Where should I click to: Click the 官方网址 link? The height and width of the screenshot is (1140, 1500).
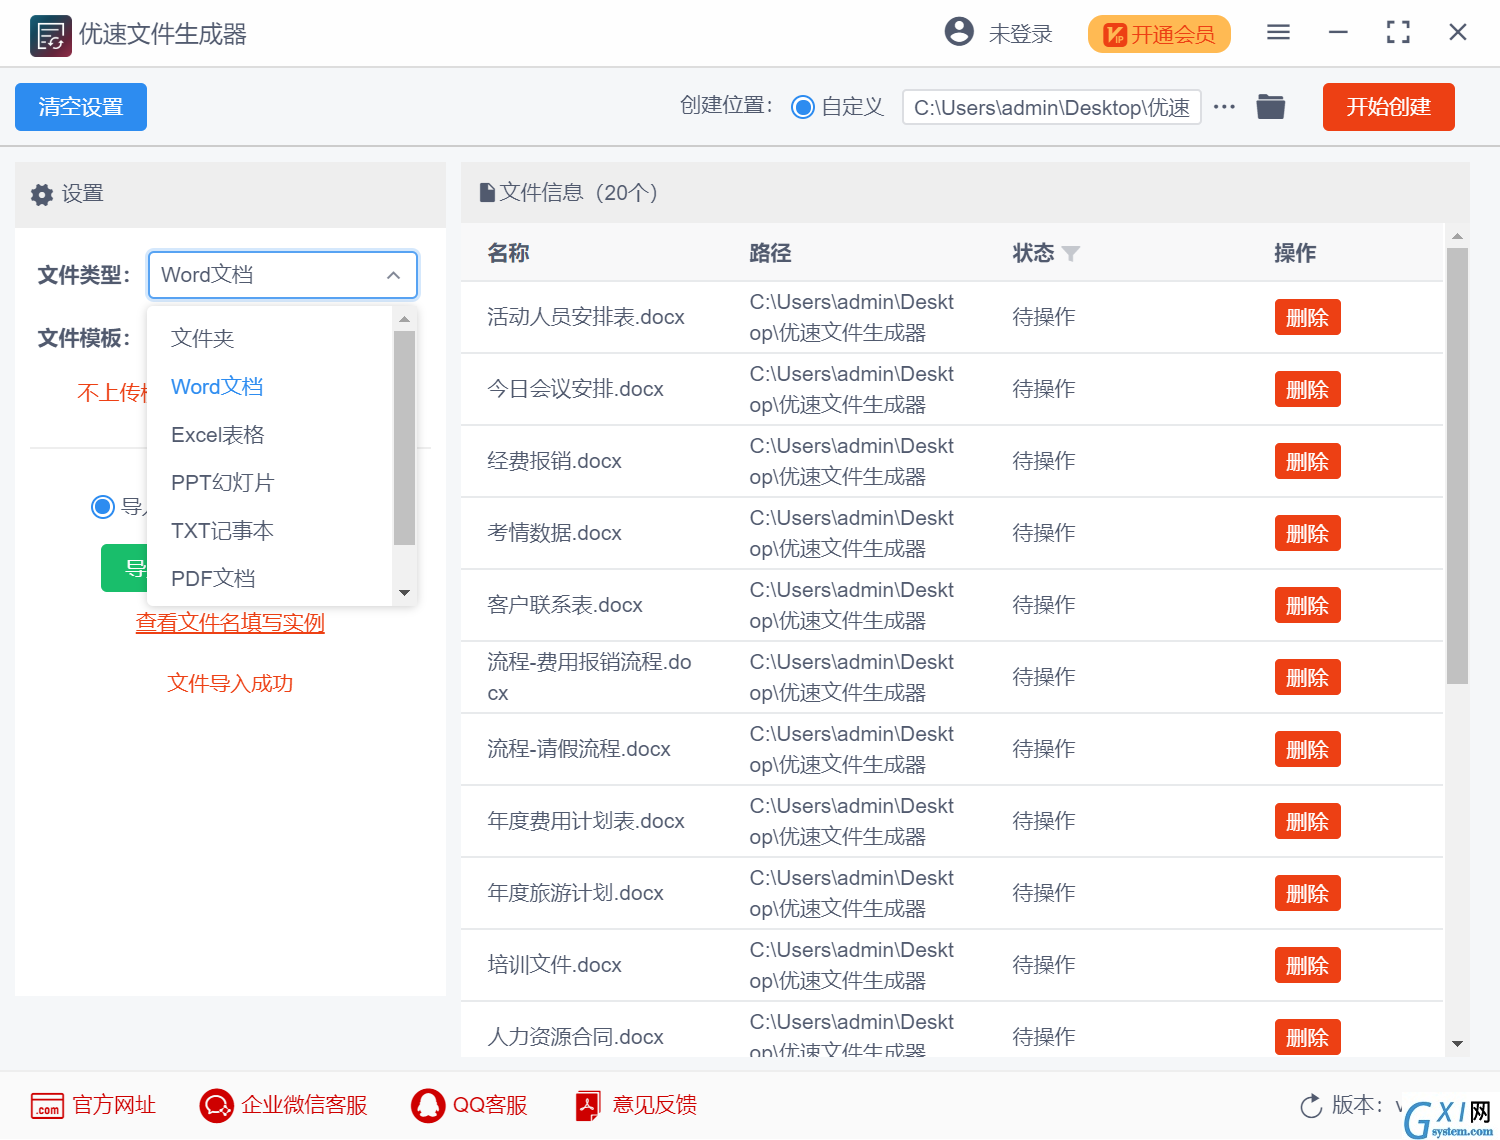click(114, 1105)
